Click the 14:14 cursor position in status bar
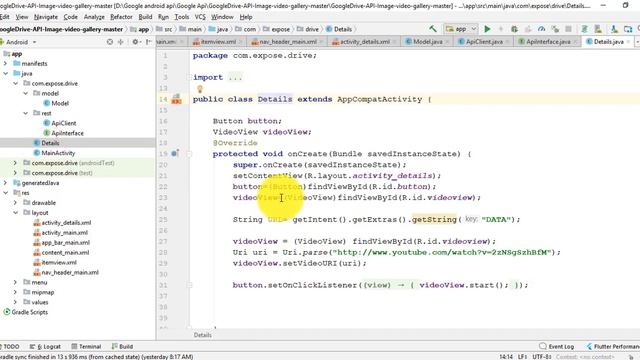This screenshot has width=640, height=360. pos(506,357)
